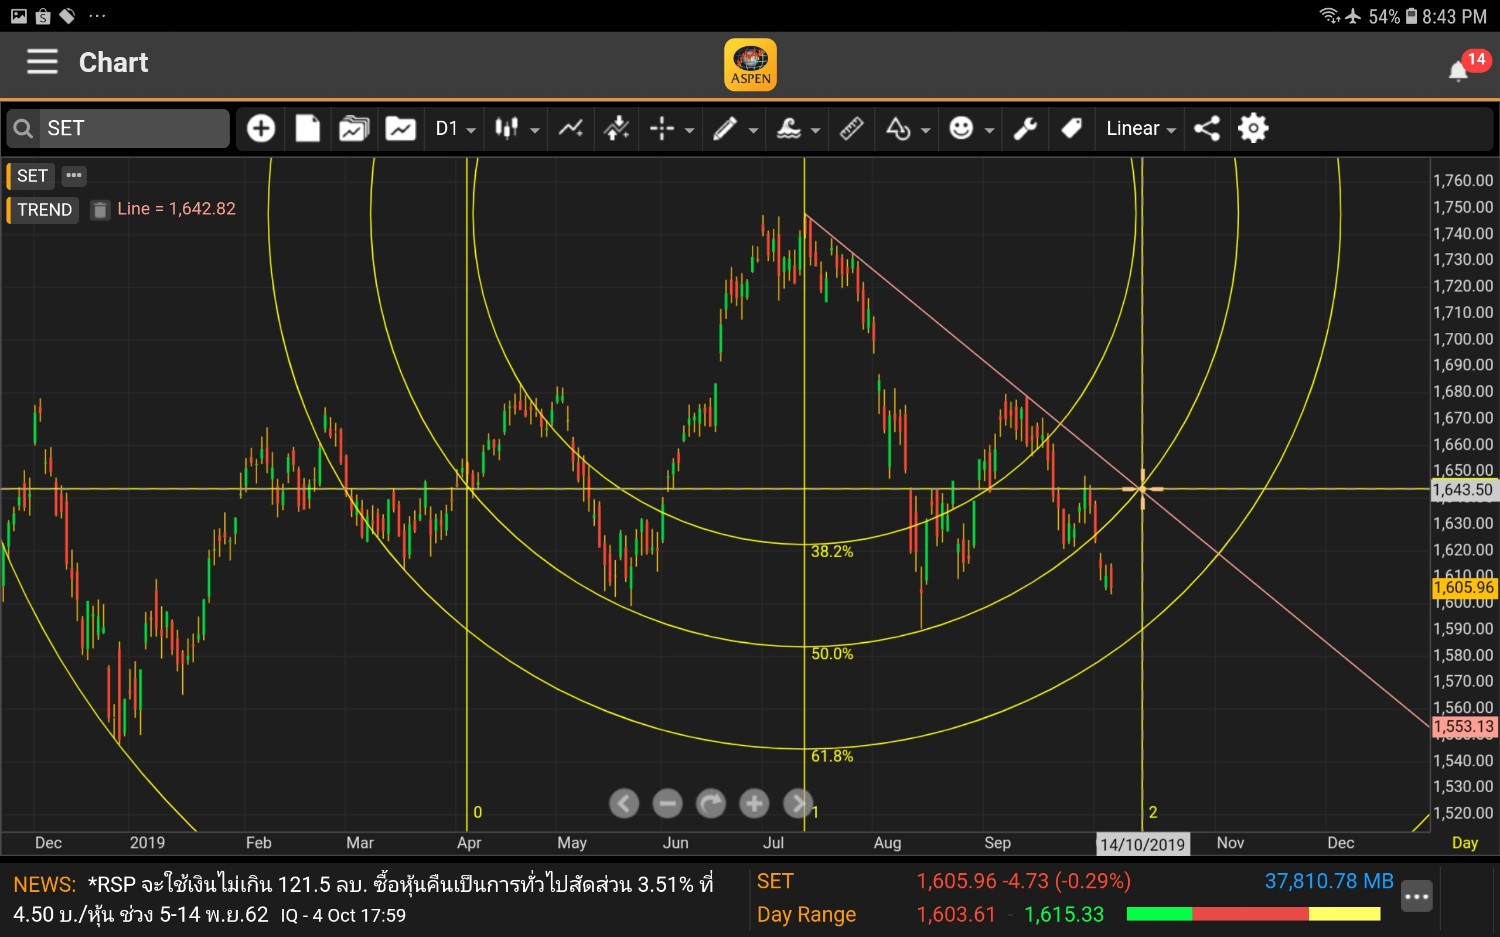Screen dimensions: 1500x937
Task: Share the chart
Action: (x=1207, y=128)
